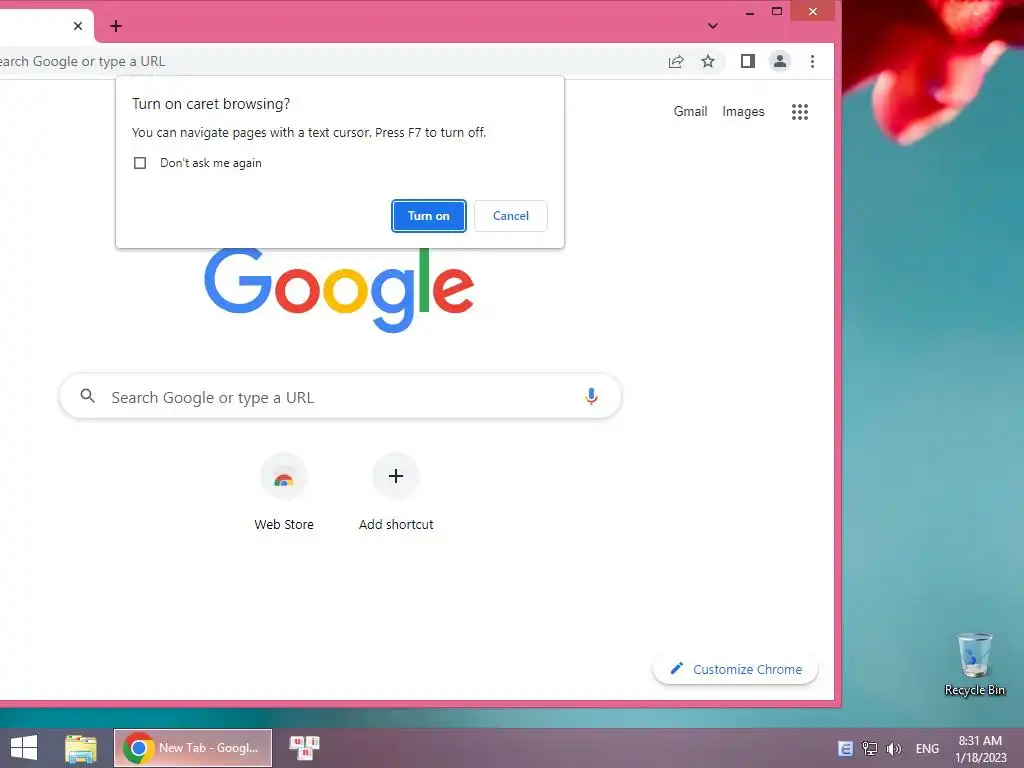Click the Recycle Bin desktop icon
This screenshot has height=768, width=1024.
[974, 664]
